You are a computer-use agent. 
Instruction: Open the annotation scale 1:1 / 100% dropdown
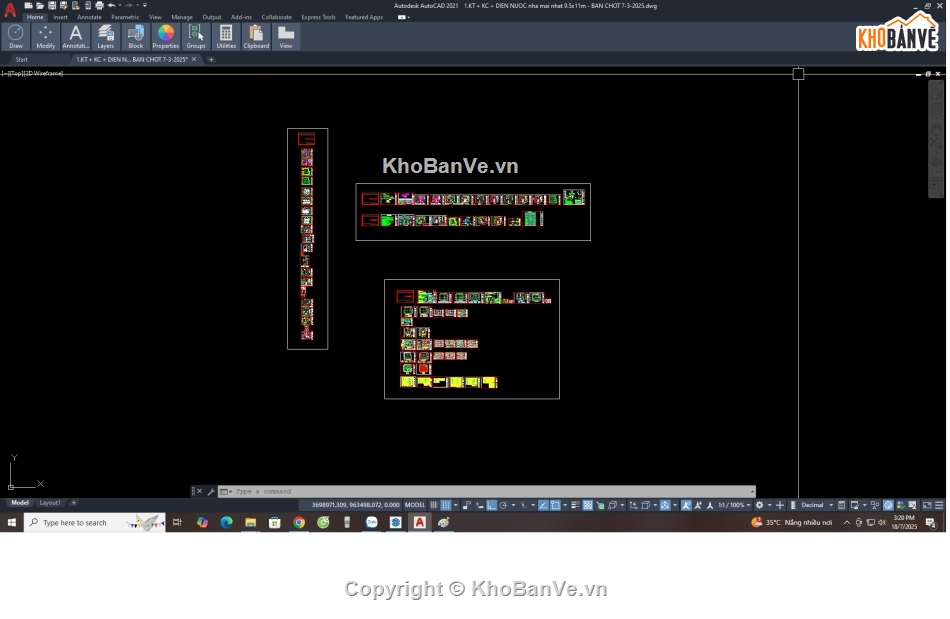click(x=734, y=505)
